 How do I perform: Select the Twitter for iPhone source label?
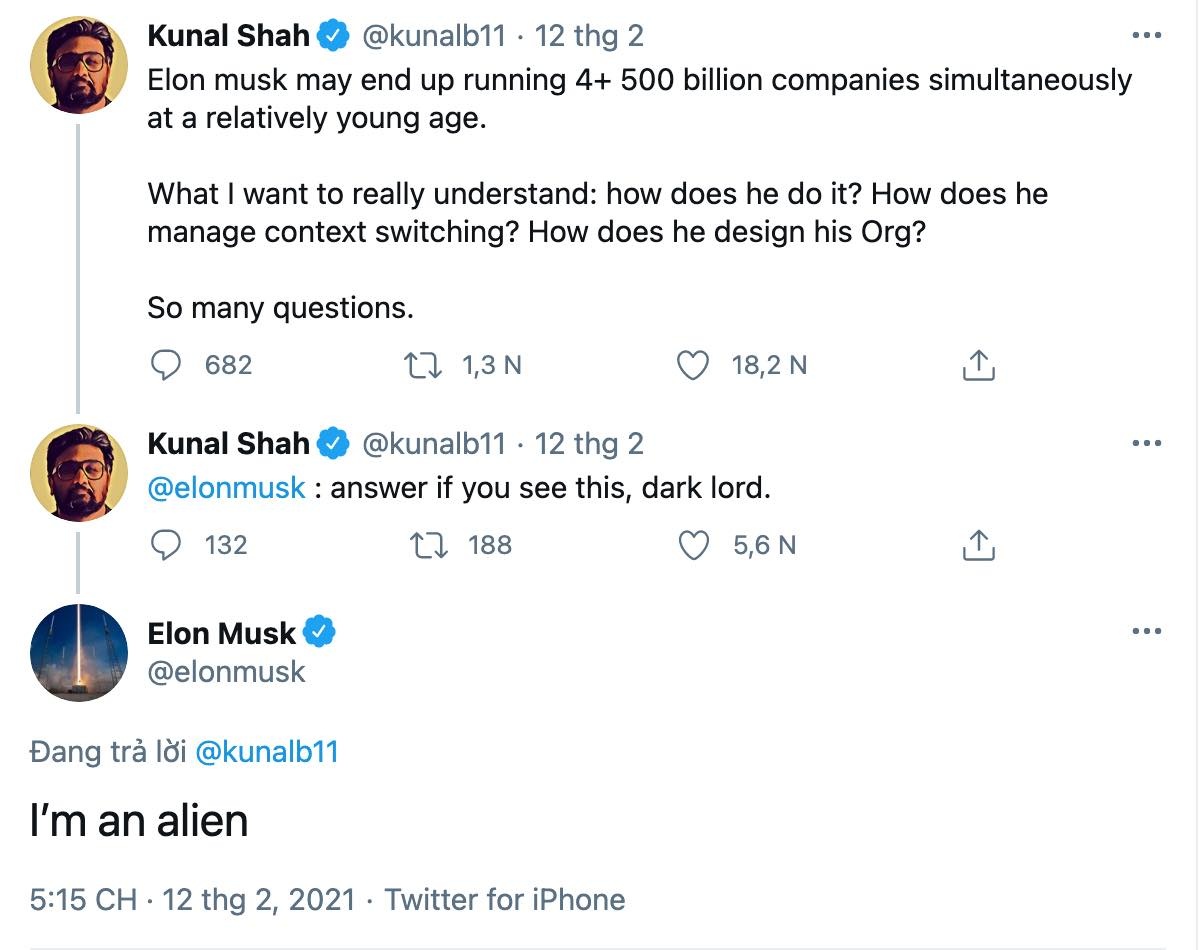coord(505,899)
